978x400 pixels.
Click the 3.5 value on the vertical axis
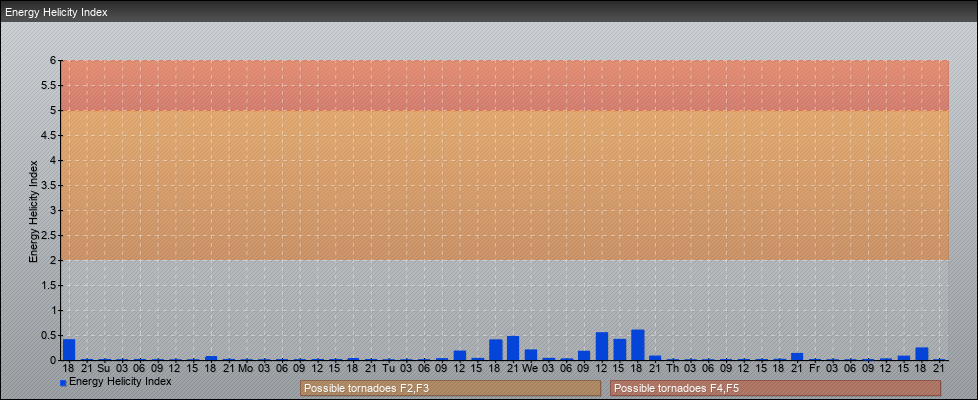click(x=49, y=185)
